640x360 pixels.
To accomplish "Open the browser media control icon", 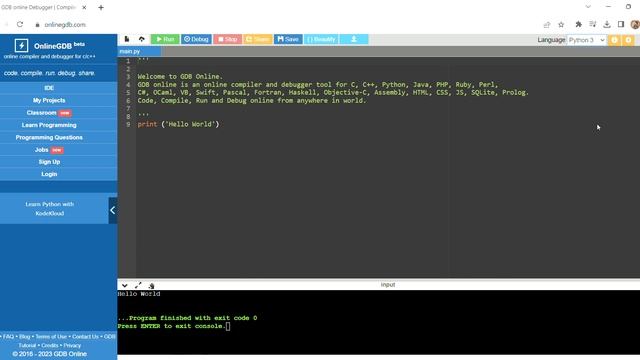I will coord(593,24).
